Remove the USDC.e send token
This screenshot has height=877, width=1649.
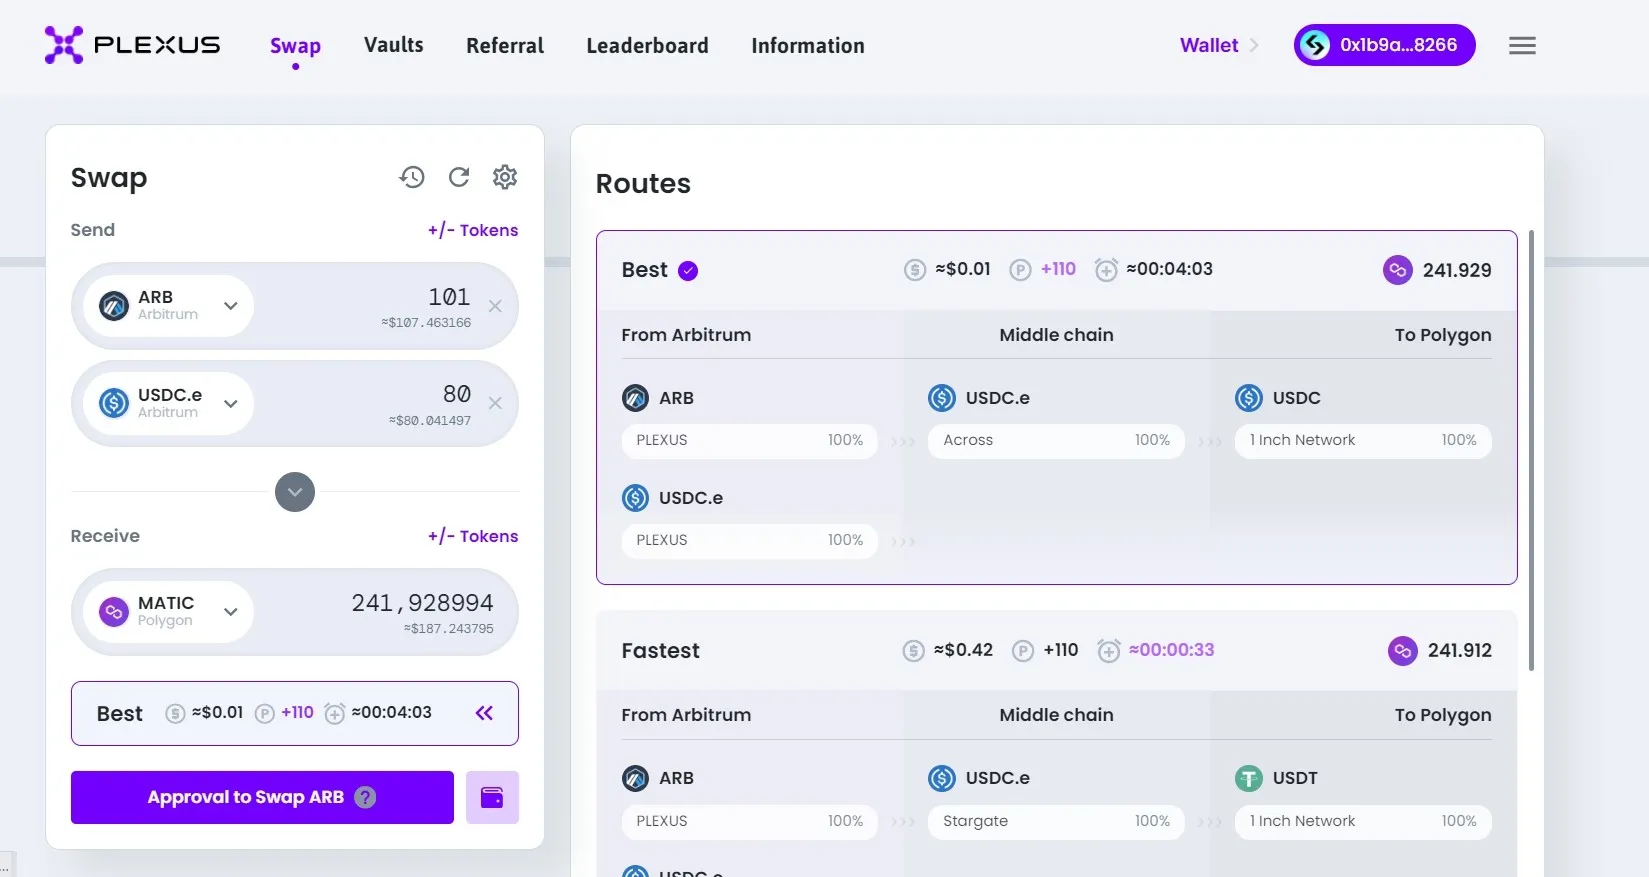(495, 403)
